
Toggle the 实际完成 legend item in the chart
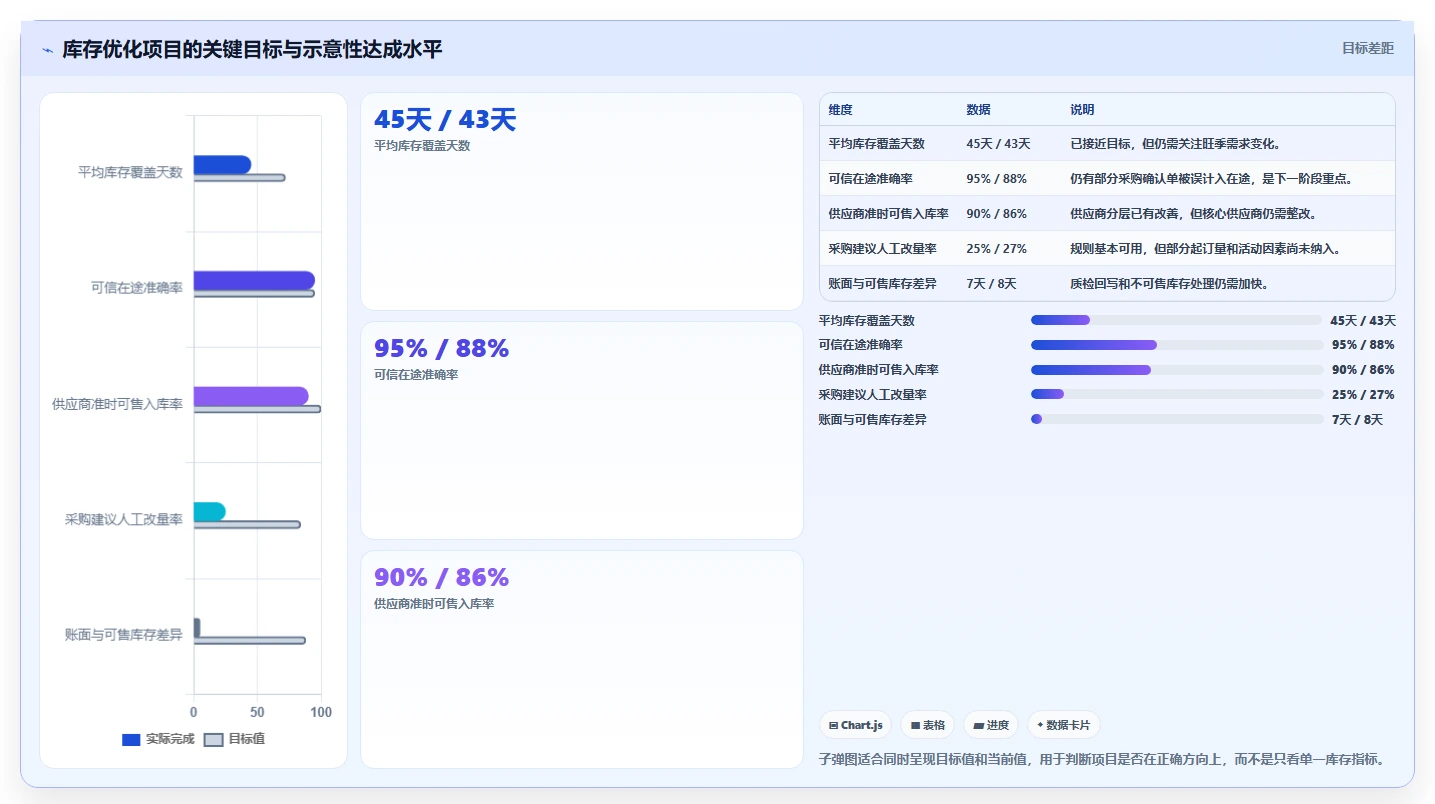[x=158, y=739]
